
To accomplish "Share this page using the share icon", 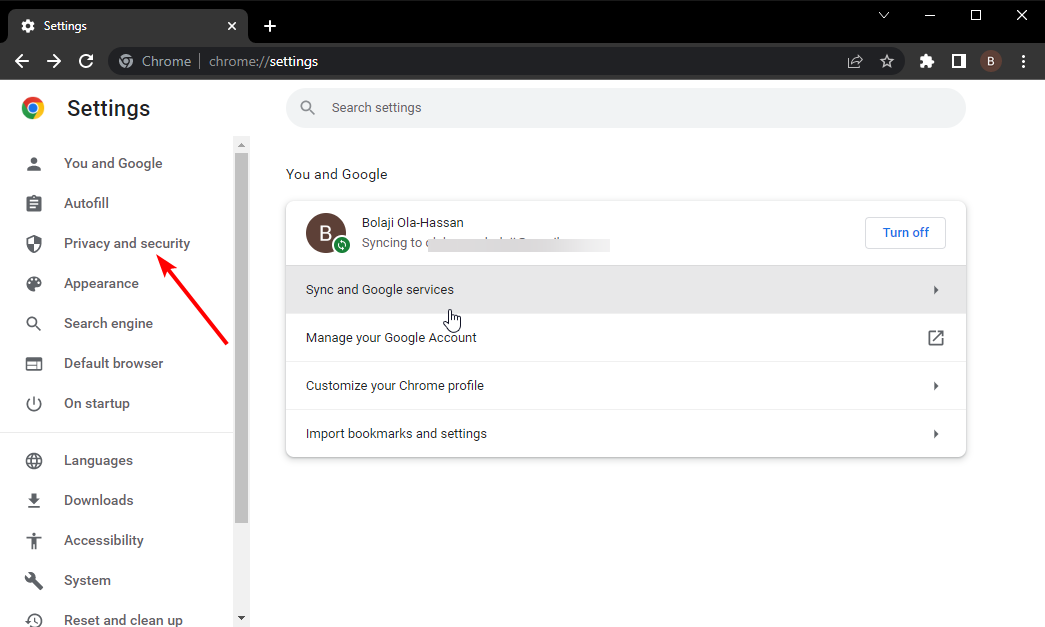I will [x=855, y=61].
